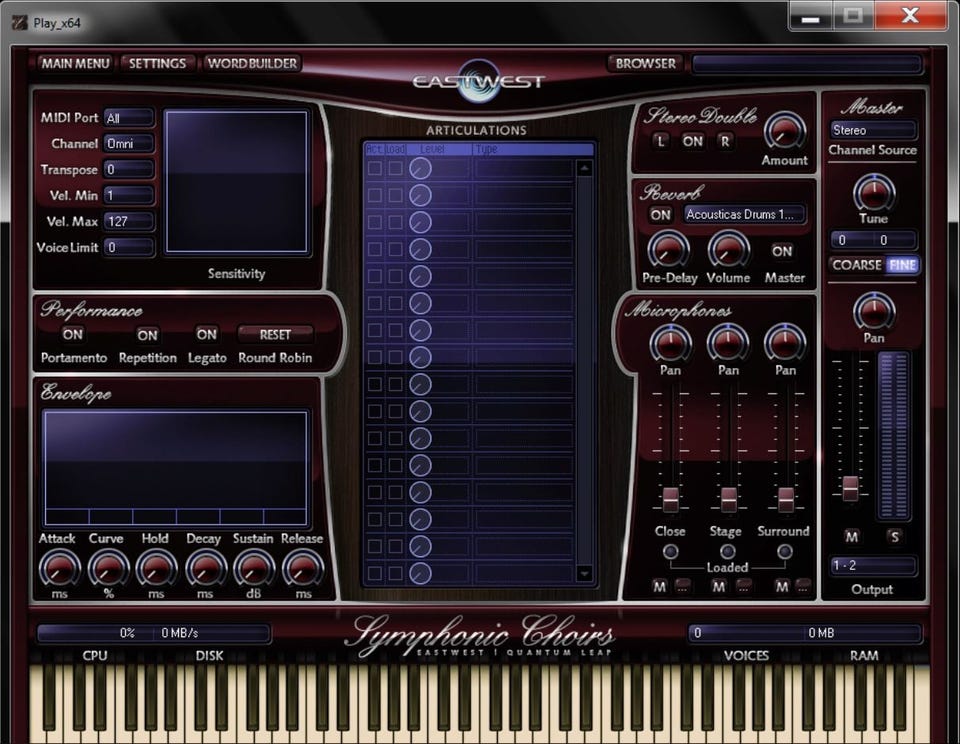Solo the master output with S
The height and width of the screenshot is (744, 960).
[894, 537]
